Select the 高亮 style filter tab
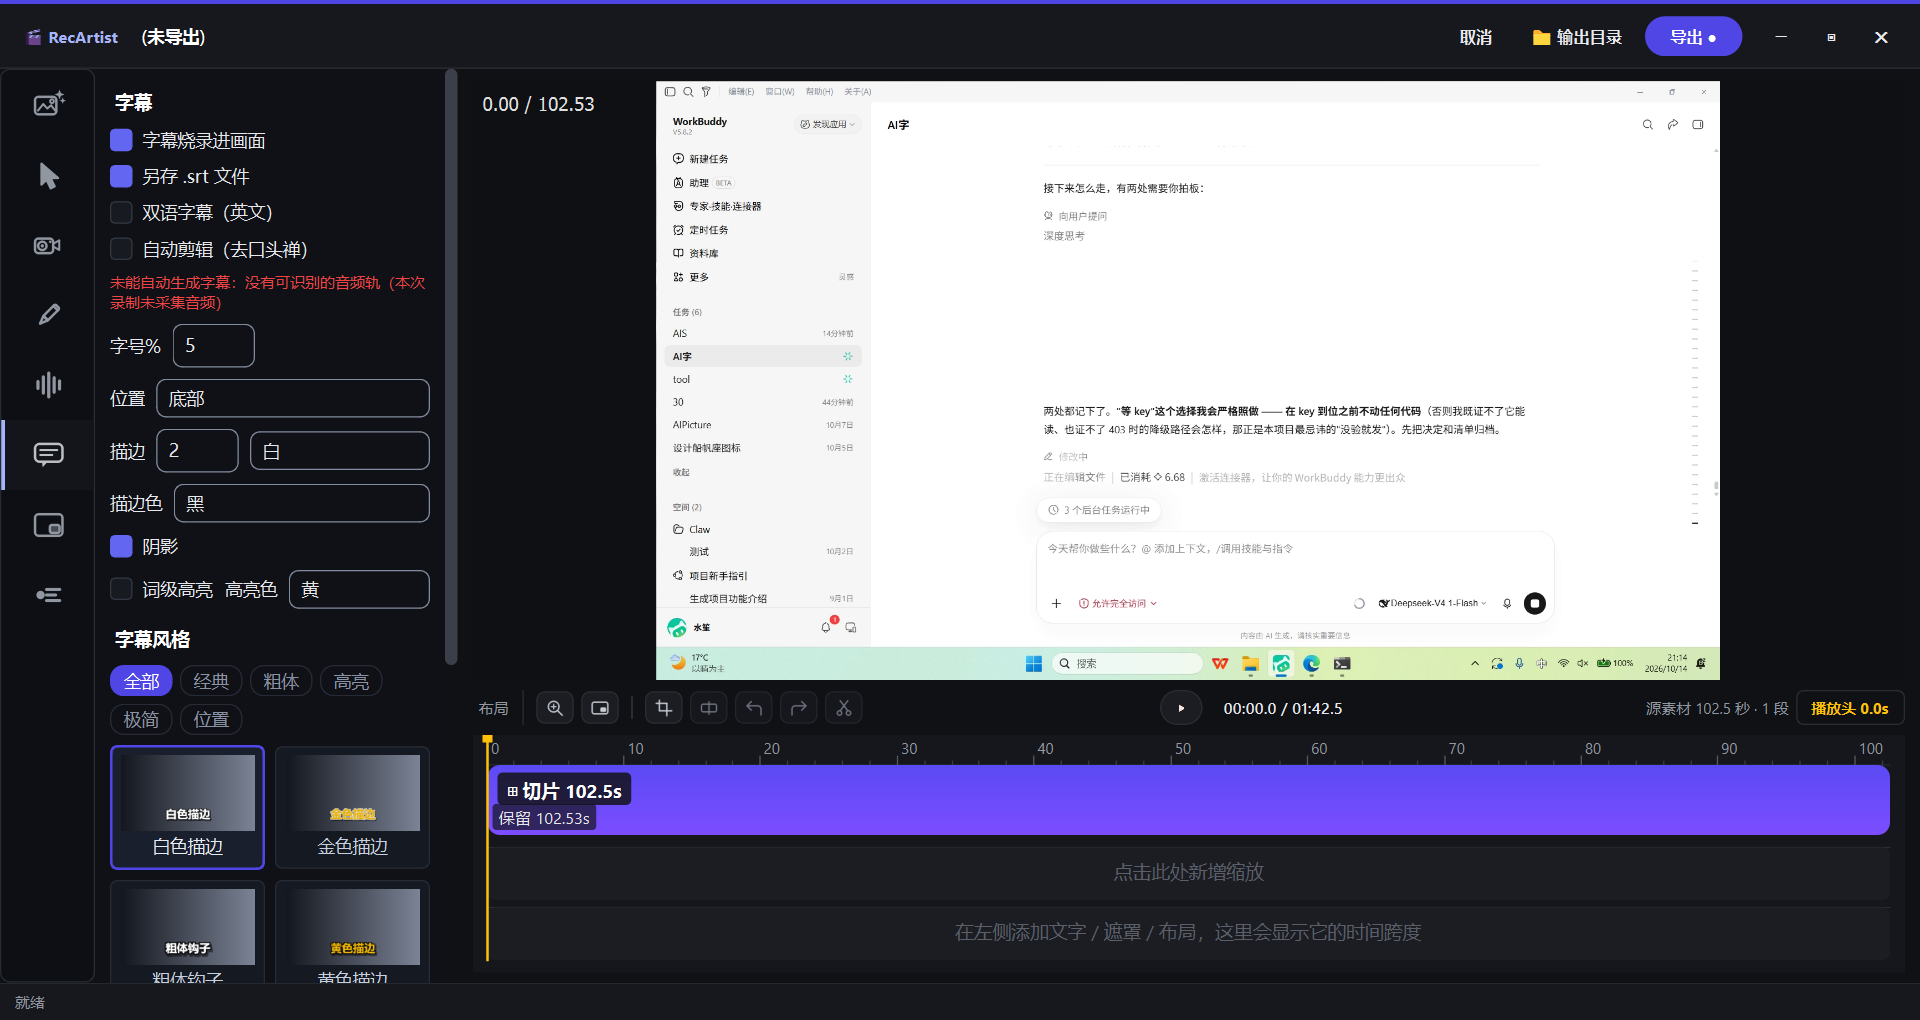This screenshot has height=1020, width=1920. click(x=351, y=681)
